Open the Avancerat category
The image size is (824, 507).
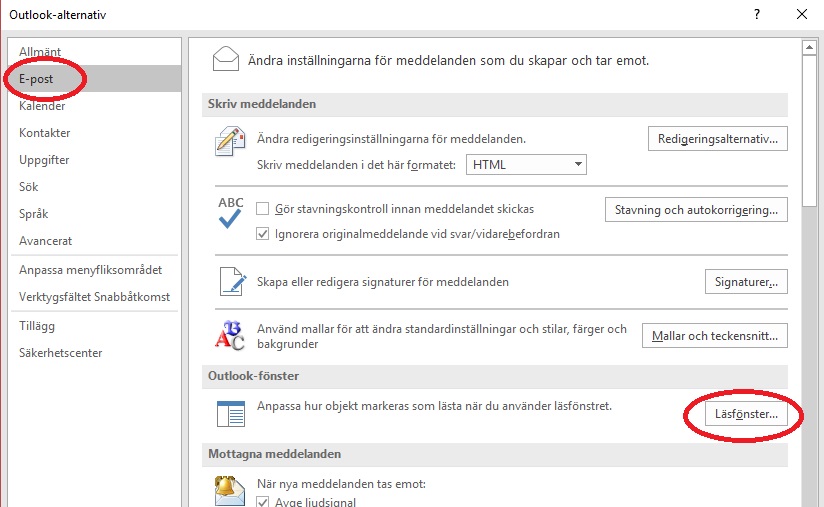coord(45,241)
